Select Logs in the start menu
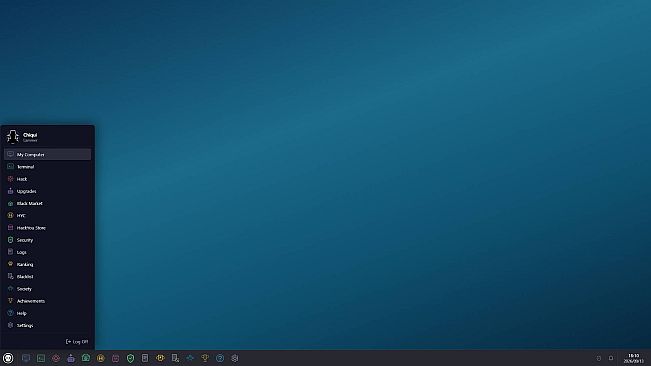651x366 pixels. [x=47, y=252]
